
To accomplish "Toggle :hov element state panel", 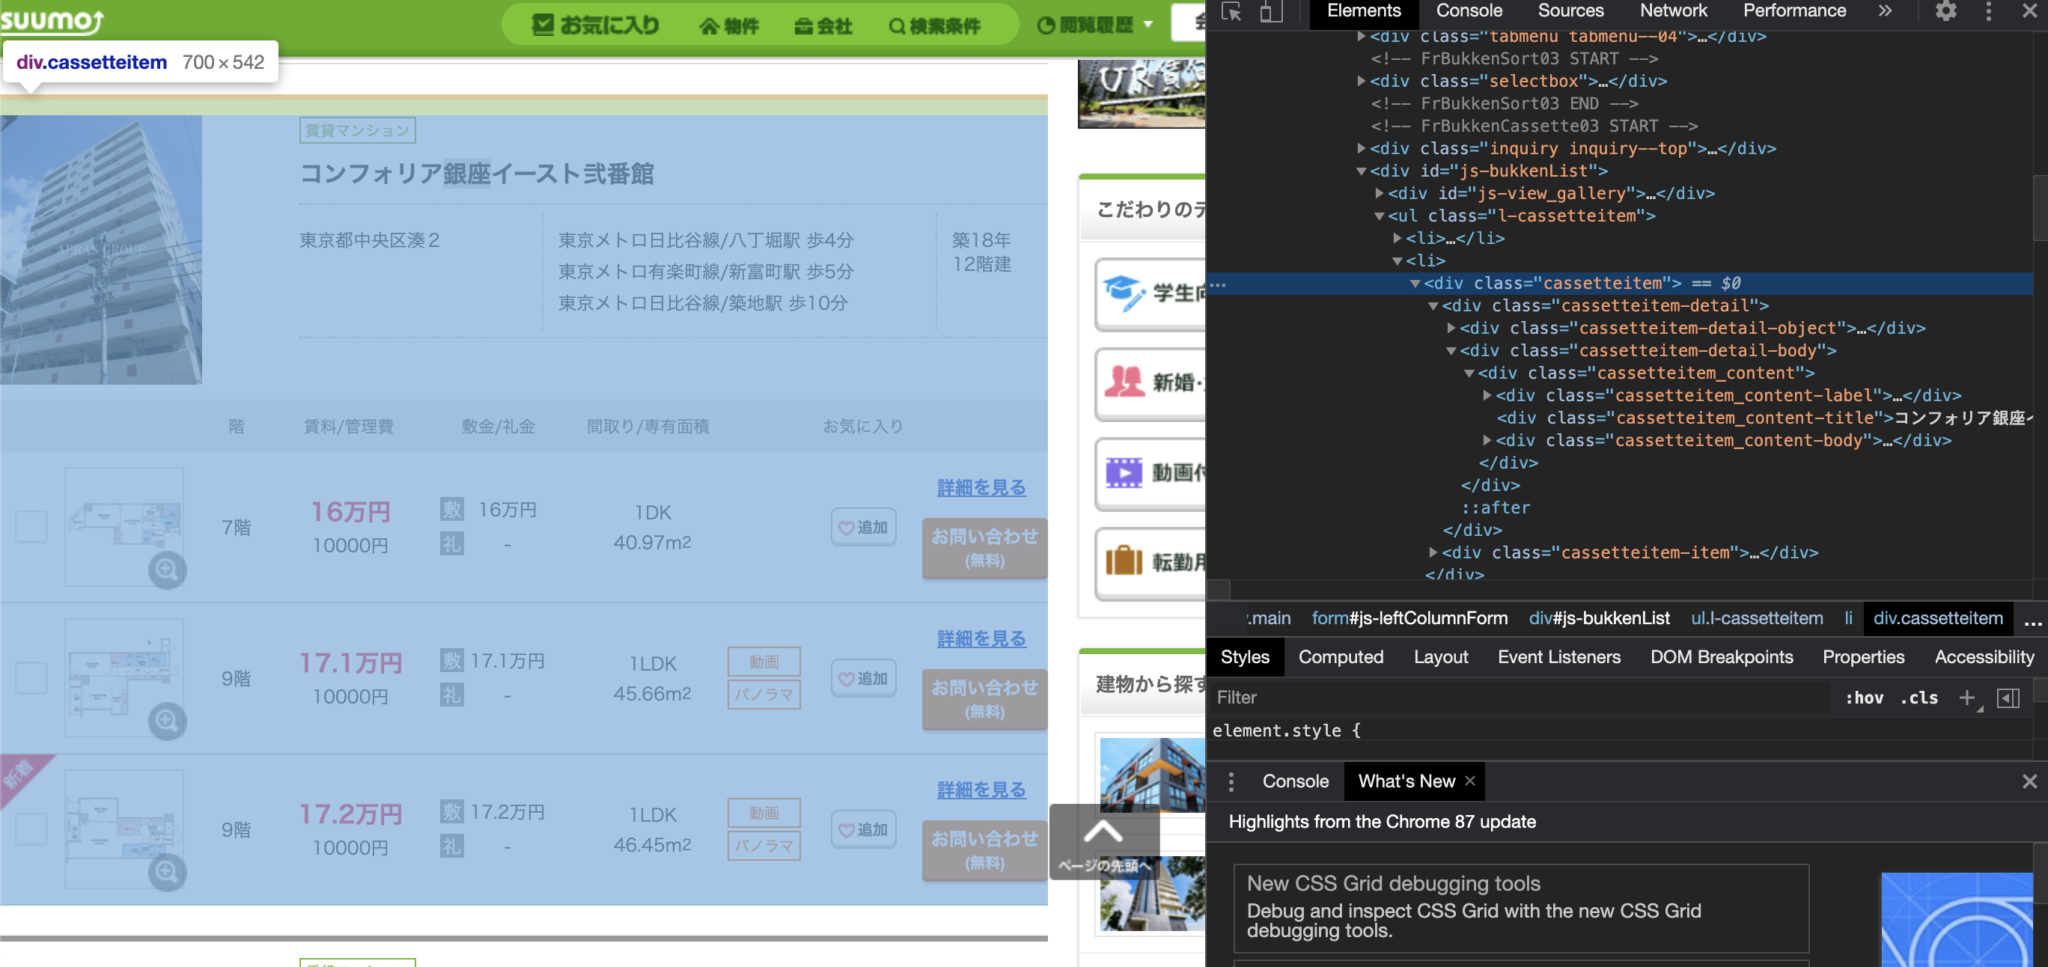I will (1864, 698).
